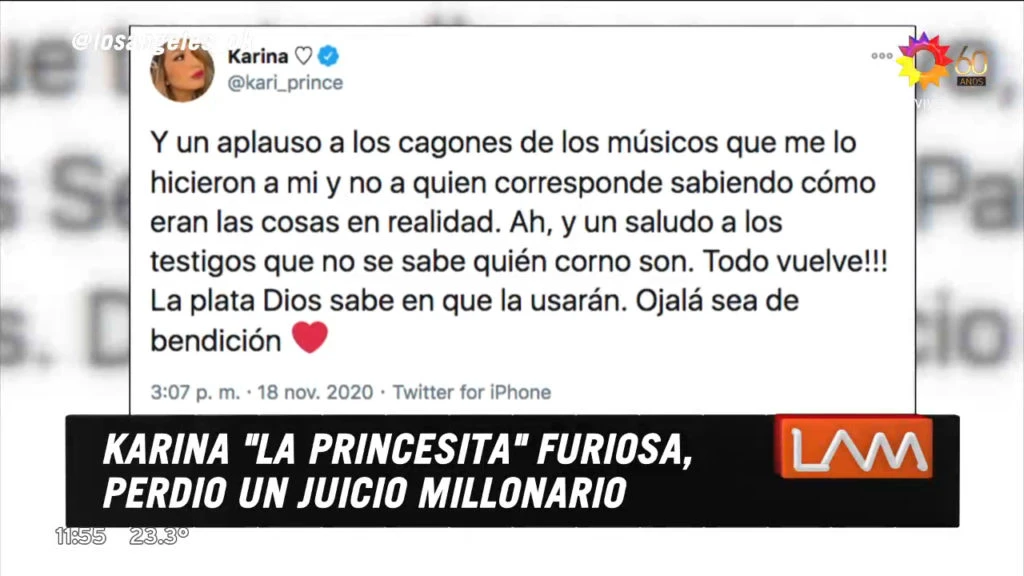Click the heart outline beside Karina's name
Viewport: 1024px width, 576px height.
point(303,56)
